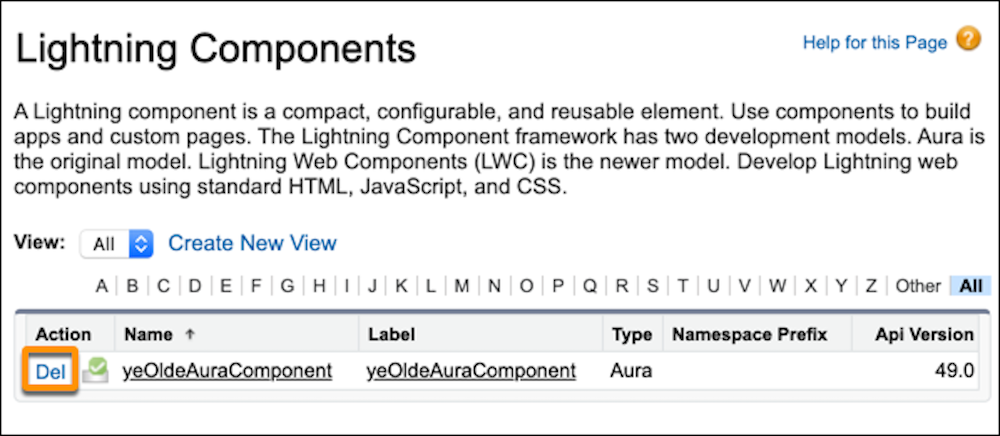Screen dimensions: 1000x436
Task: Open yeOldeAuraComponent from the Name column
Action: [x=227, y=371]
